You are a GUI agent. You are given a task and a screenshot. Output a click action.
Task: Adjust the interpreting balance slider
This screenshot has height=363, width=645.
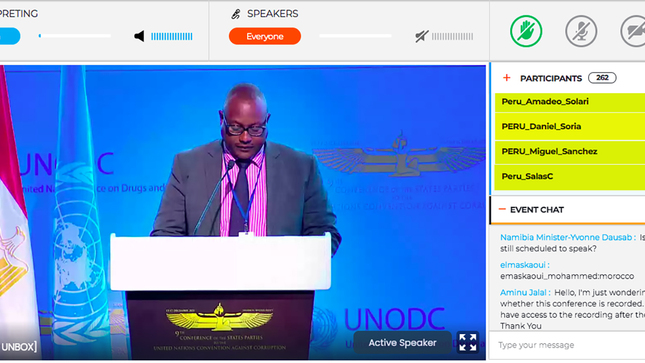point(74,36)
